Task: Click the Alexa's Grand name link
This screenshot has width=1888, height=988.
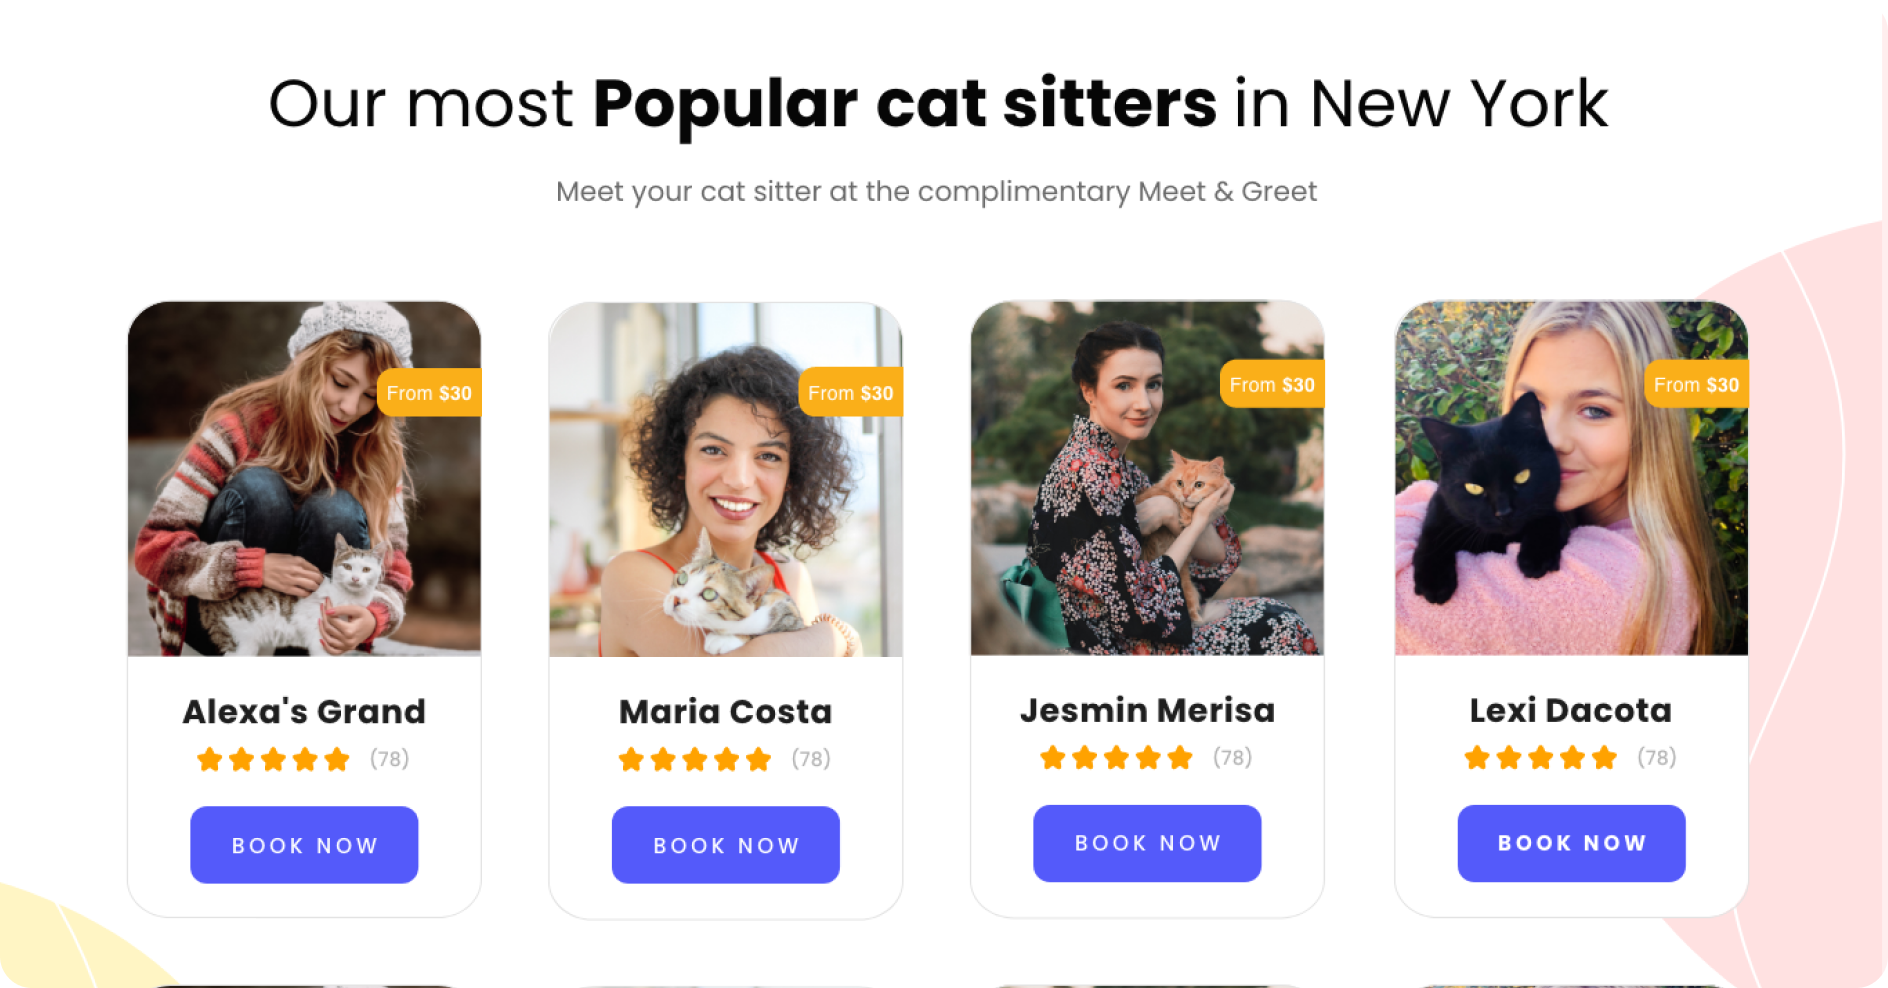Action: pos(304,712)
